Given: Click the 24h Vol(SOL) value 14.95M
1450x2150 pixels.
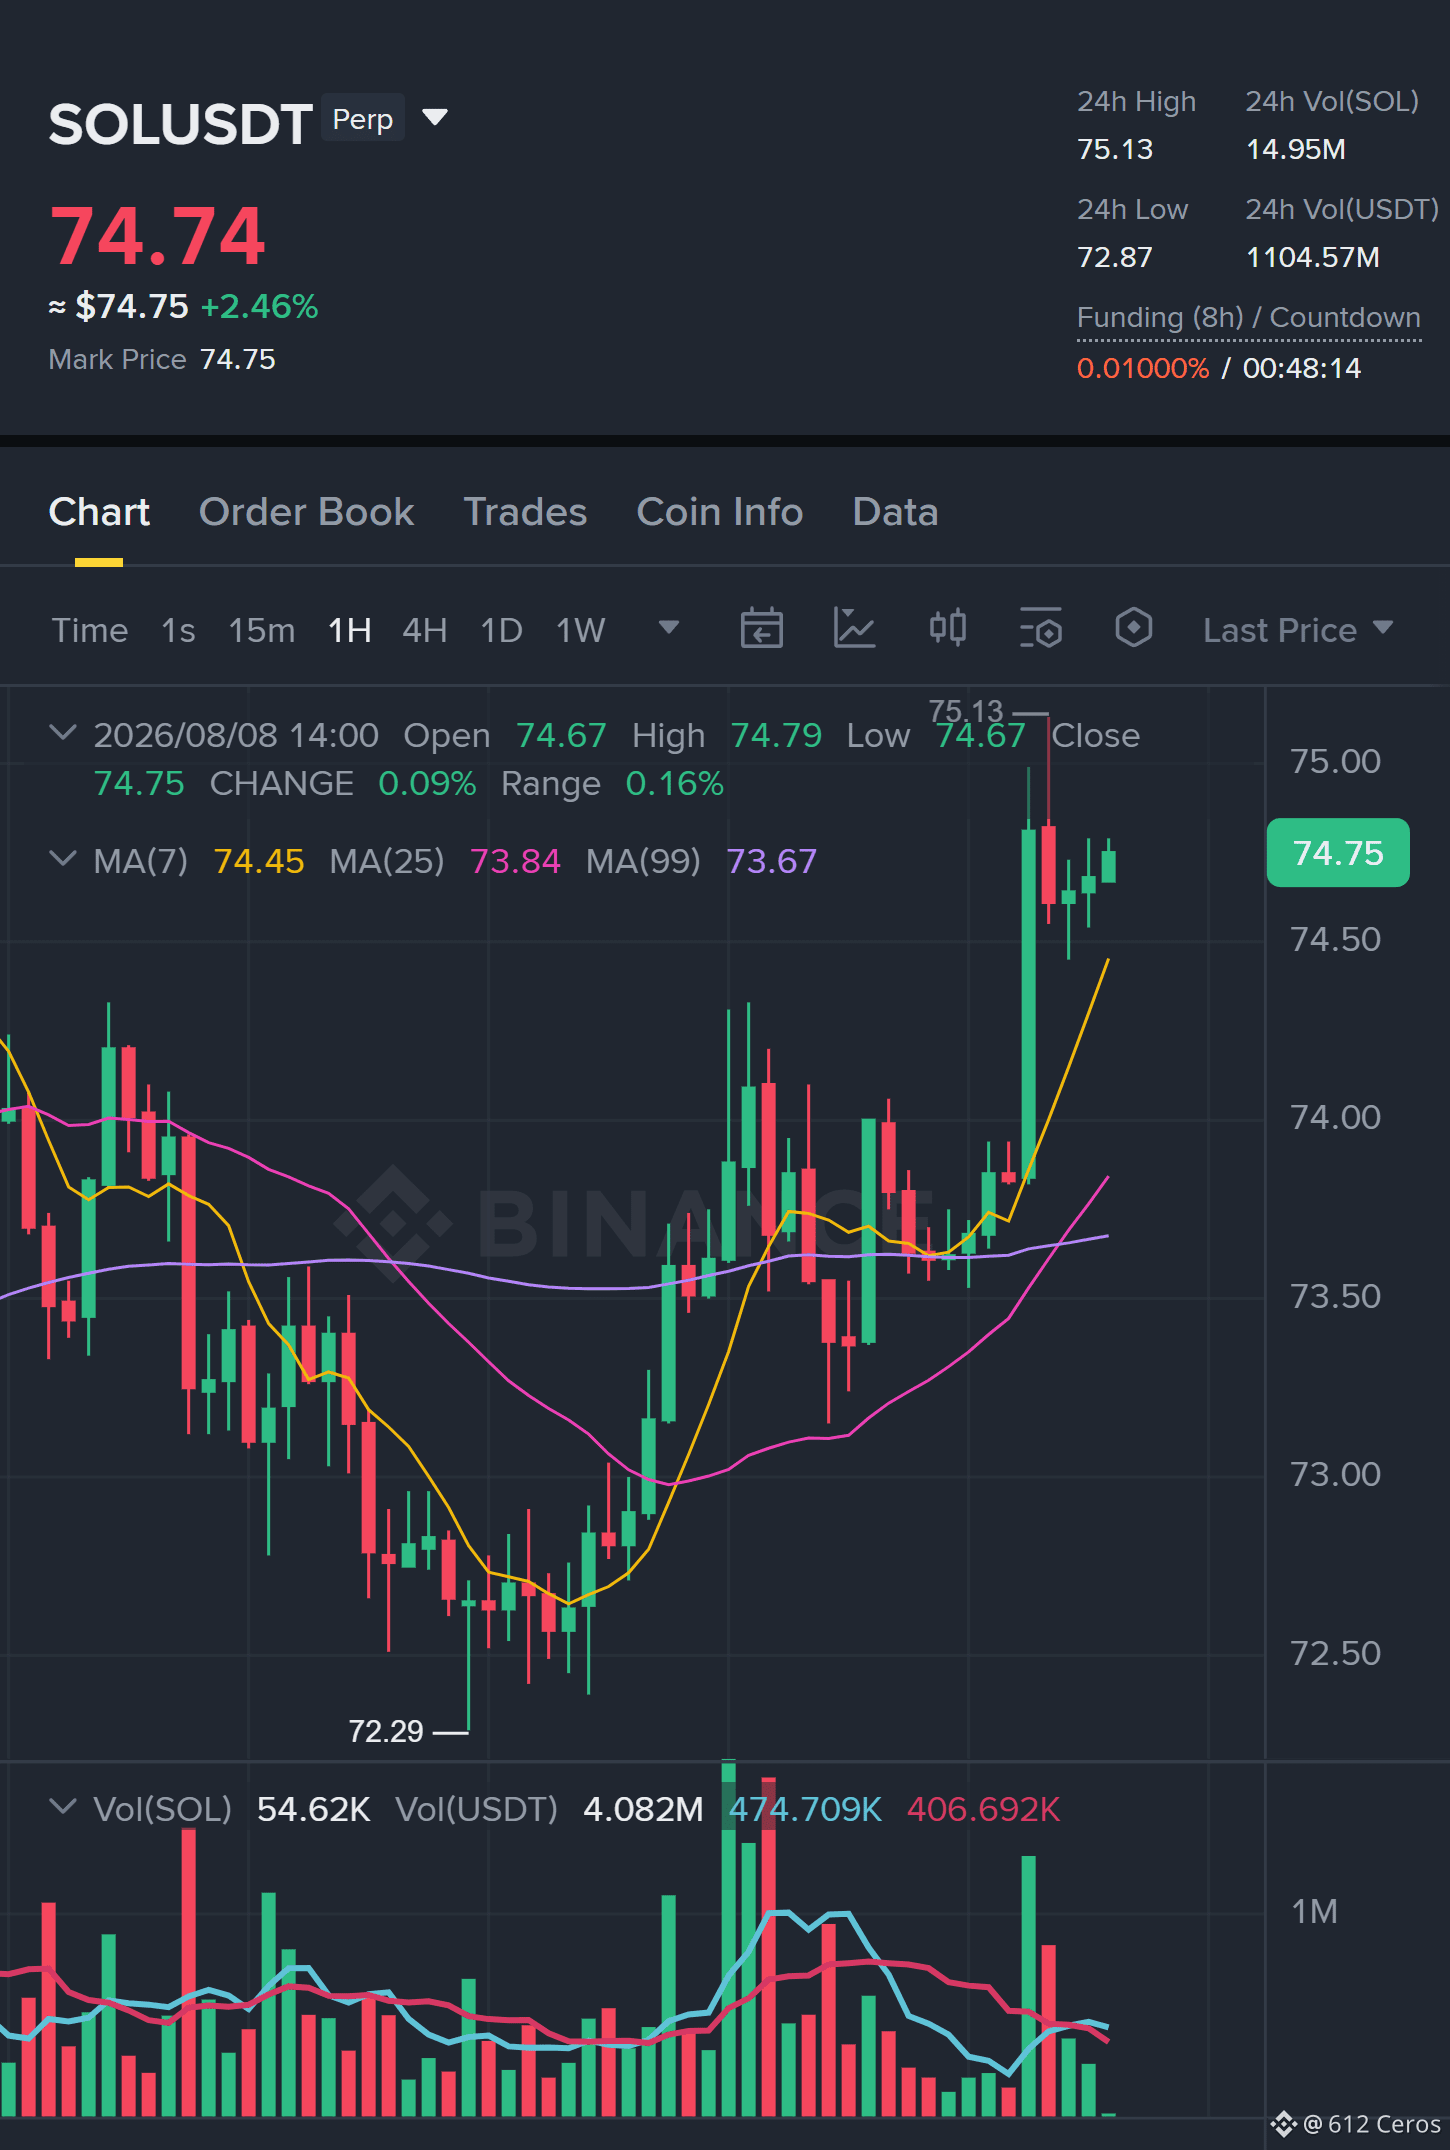Looking at the screenshot, I should tap(1296, 149).
